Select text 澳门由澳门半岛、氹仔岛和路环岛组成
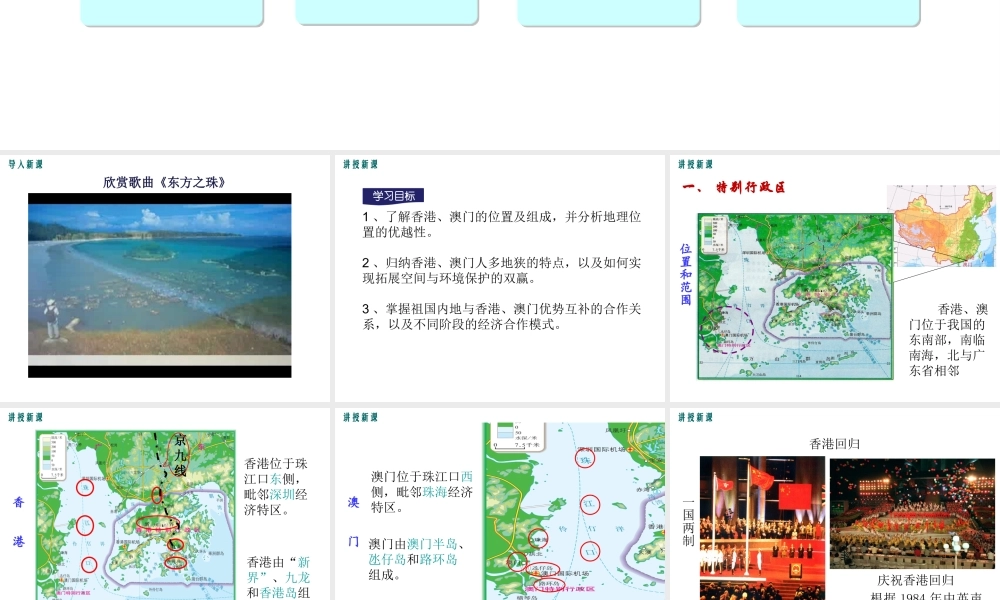The width and height of the screenshot is (1000, 600). click(416, 559)
